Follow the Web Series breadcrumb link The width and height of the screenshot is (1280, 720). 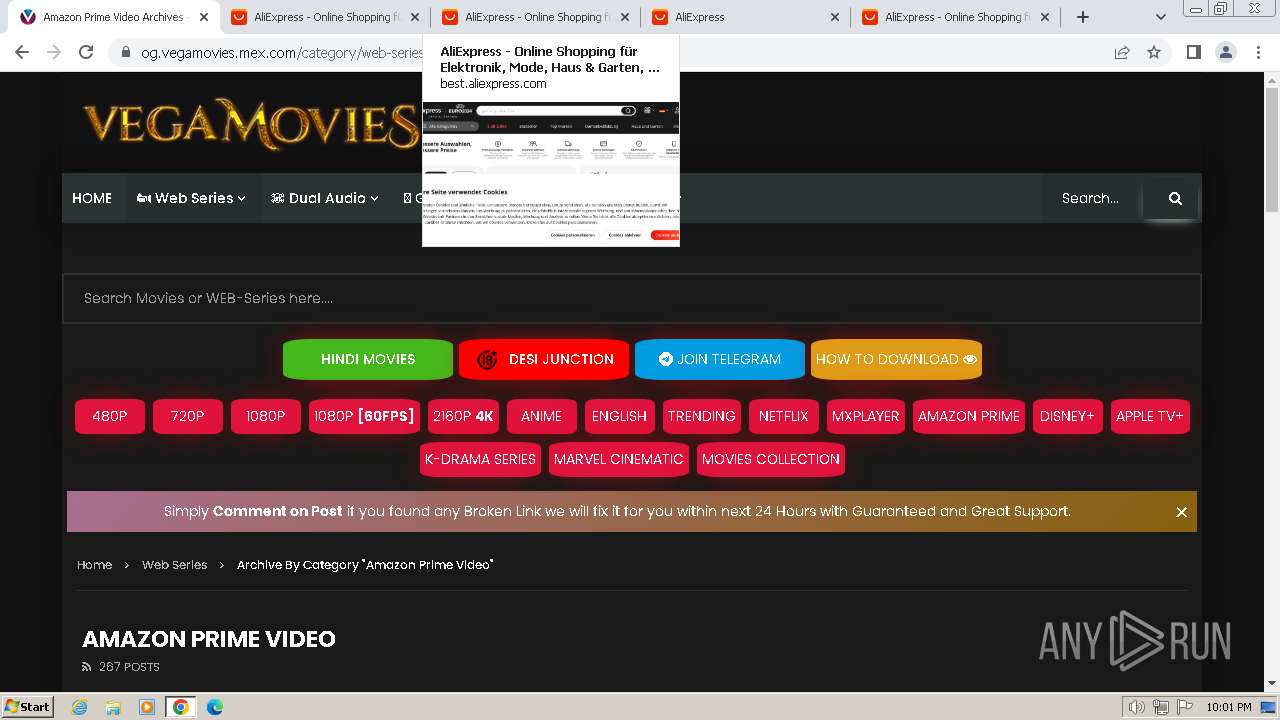coord(175,565)
